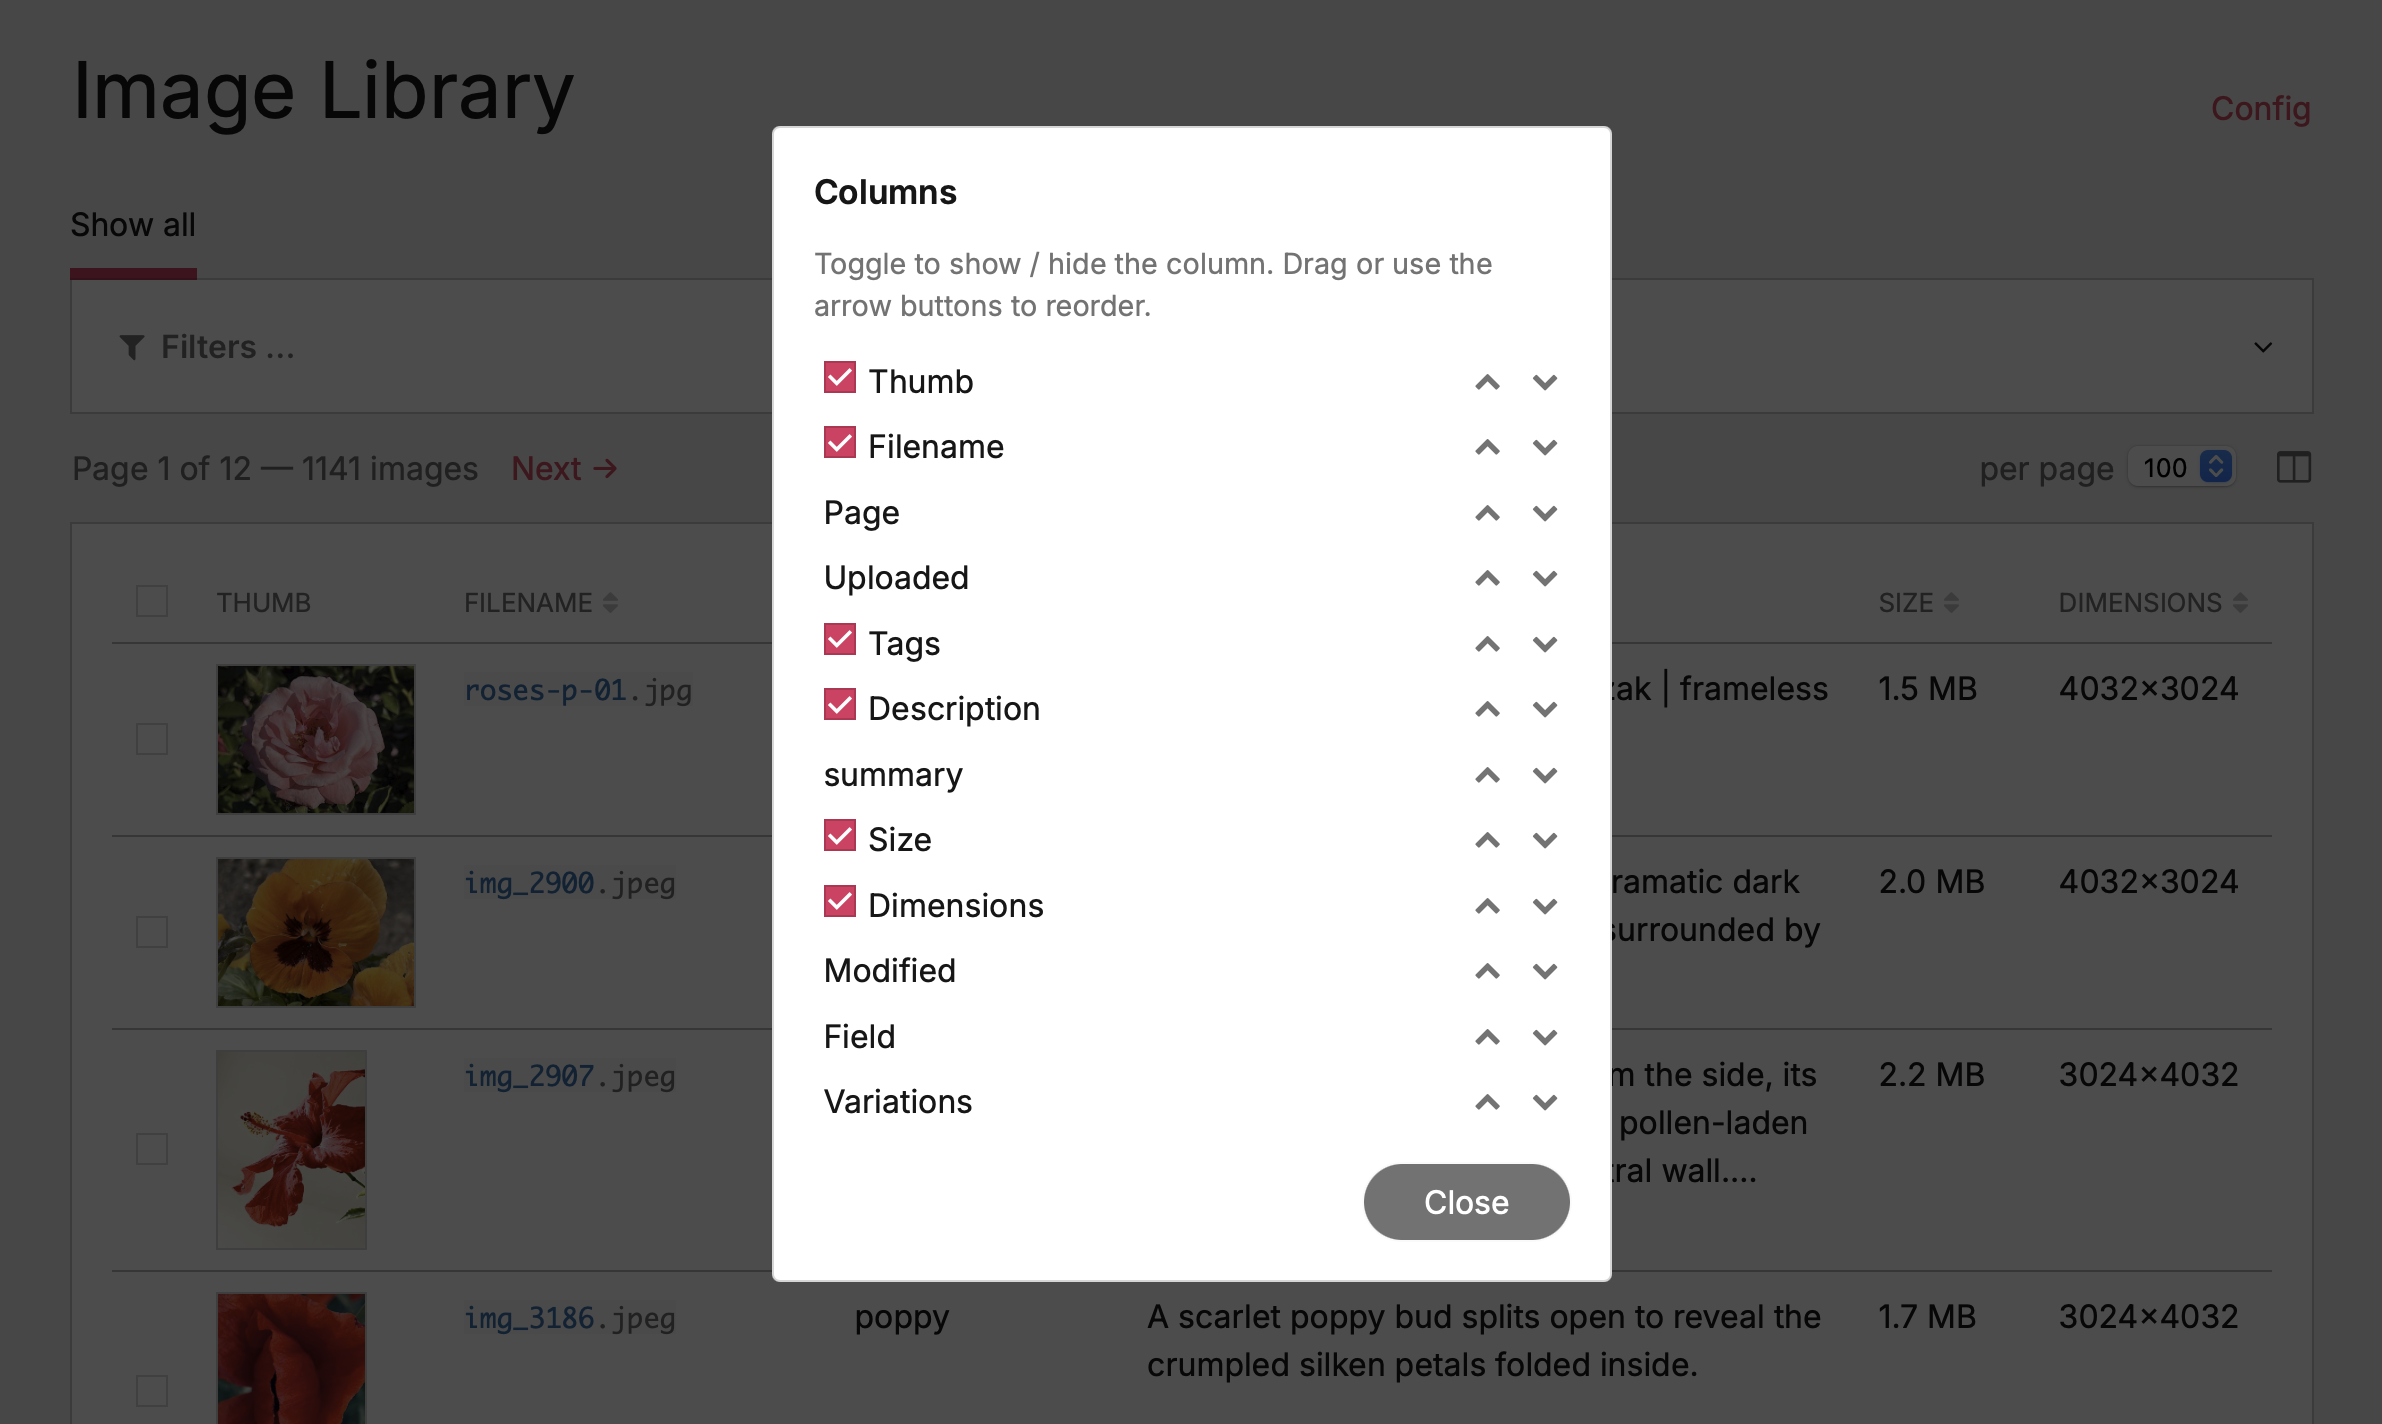
Task: Open img_2907.jpeg file link
Action: [570, 1076]
